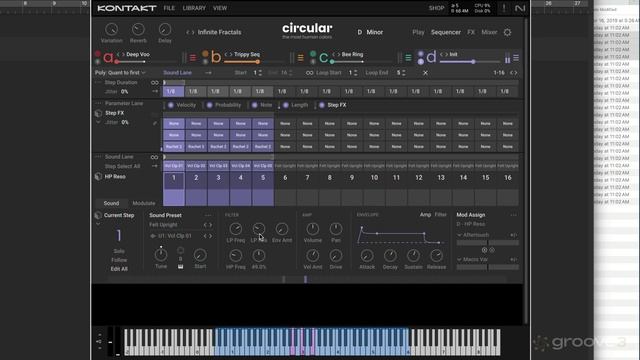Screen dimensions: 640x360
Task: Open the circular settings gear
Action: pos(507,32)
